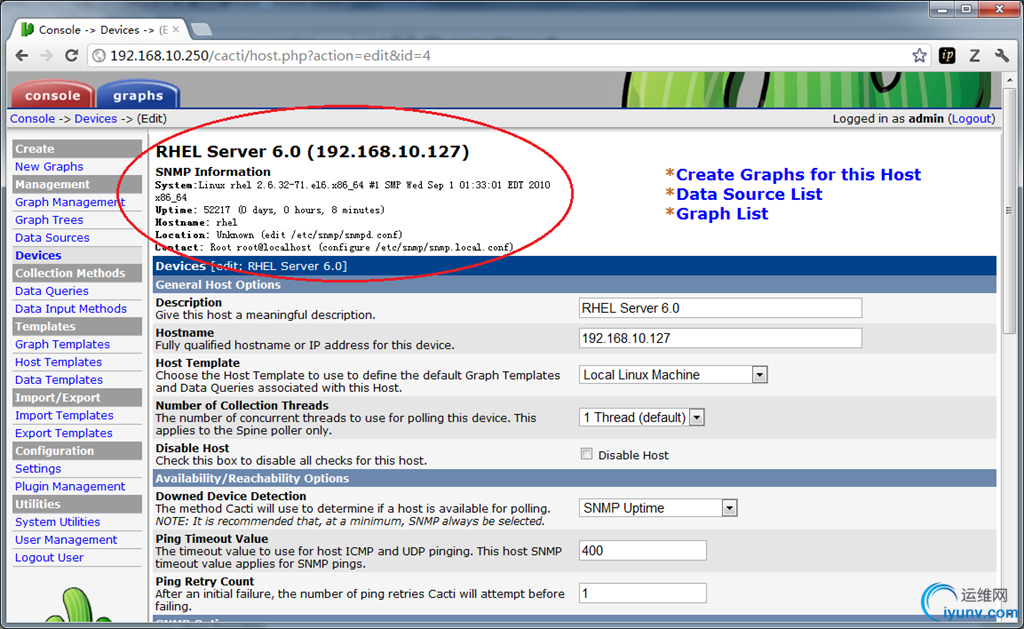The width and height of the screenshot is (1024, 629).
Task: Click Logout User in the sidebar
Action: [49, 557]
